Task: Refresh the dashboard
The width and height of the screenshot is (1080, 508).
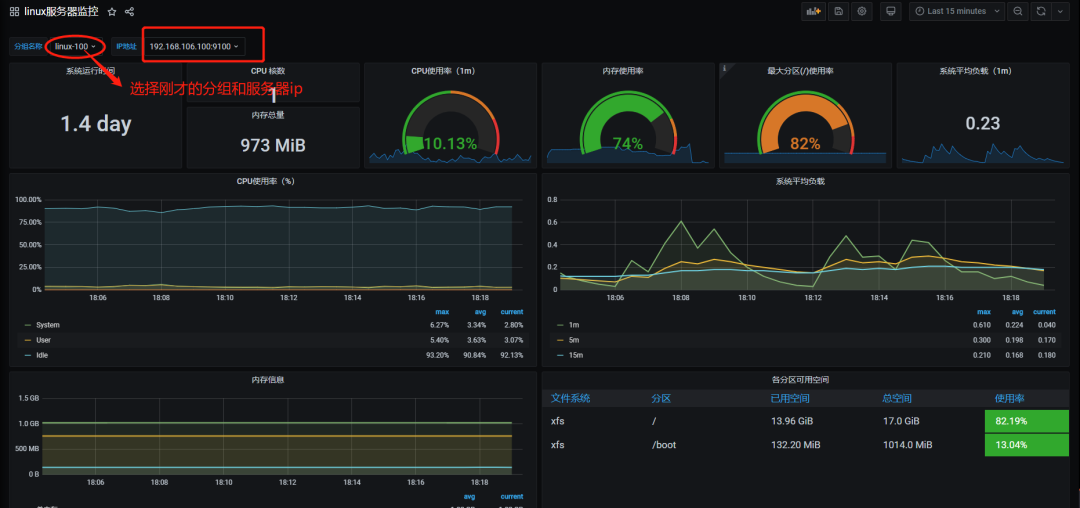Action: [x=1041, y=11]
